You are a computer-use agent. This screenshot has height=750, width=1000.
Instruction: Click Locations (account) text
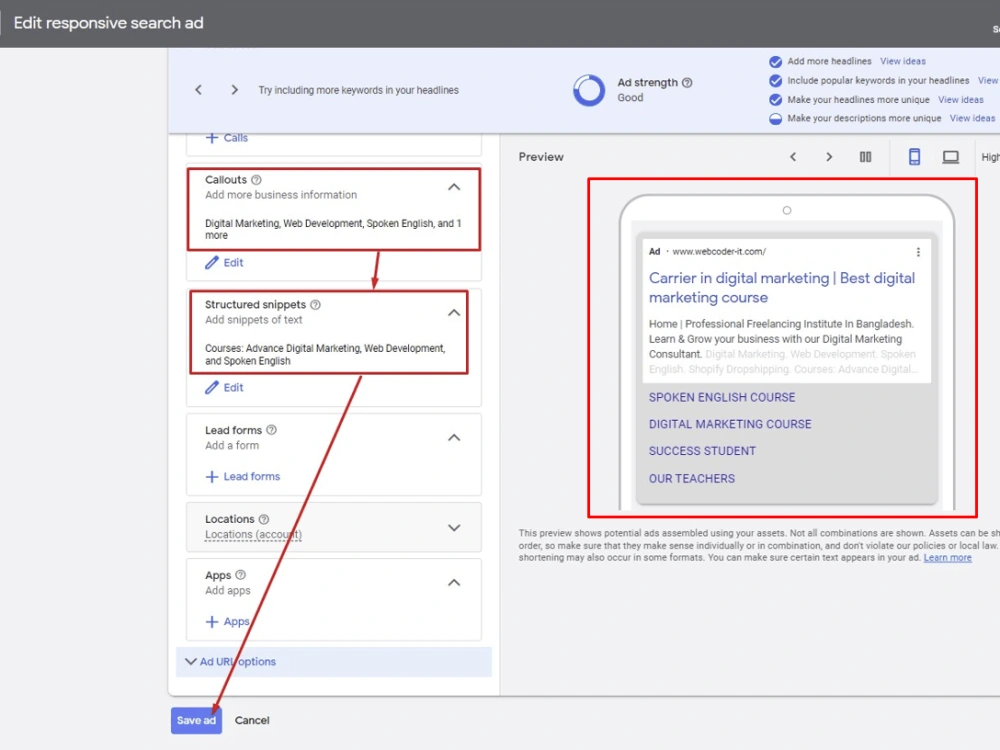(x=253, y=534)
